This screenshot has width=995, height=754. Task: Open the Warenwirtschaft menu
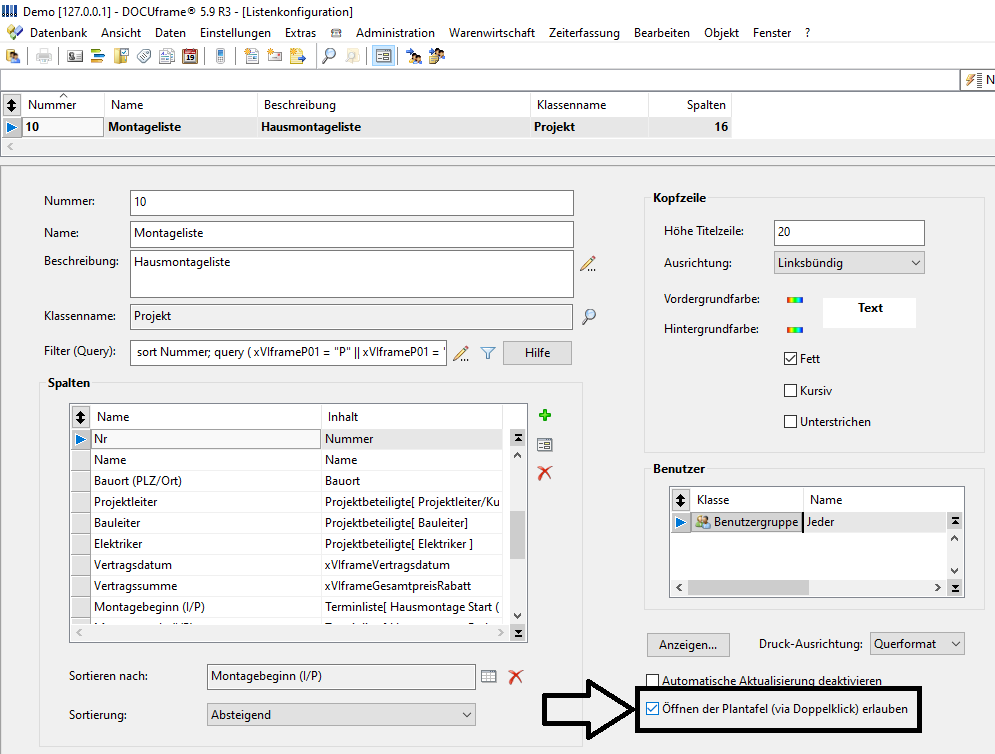[x=492, y=33]
